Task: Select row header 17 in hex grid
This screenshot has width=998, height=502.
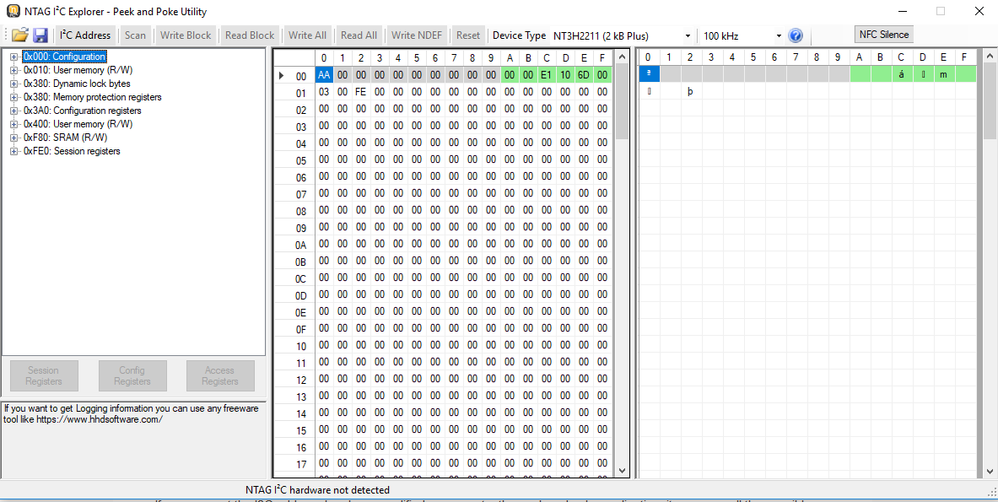Action: [294, 464]
